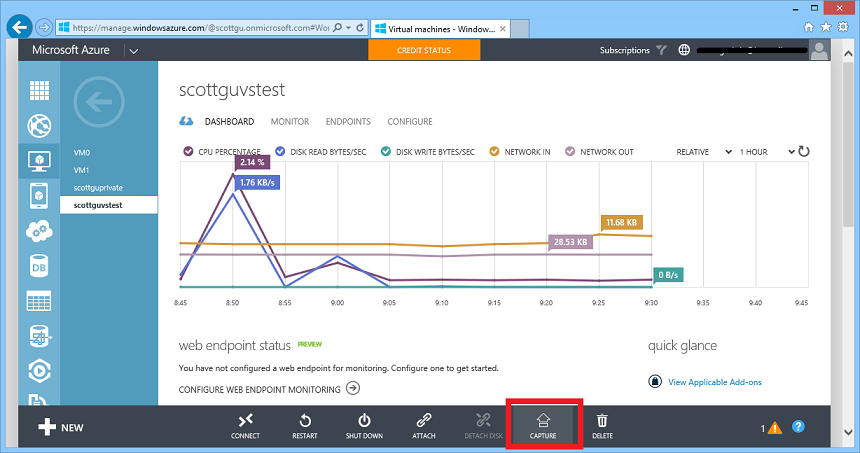Switch to the Dashboard tab
The width and height of the screenshot is (860, 453).
click(229, 122)
